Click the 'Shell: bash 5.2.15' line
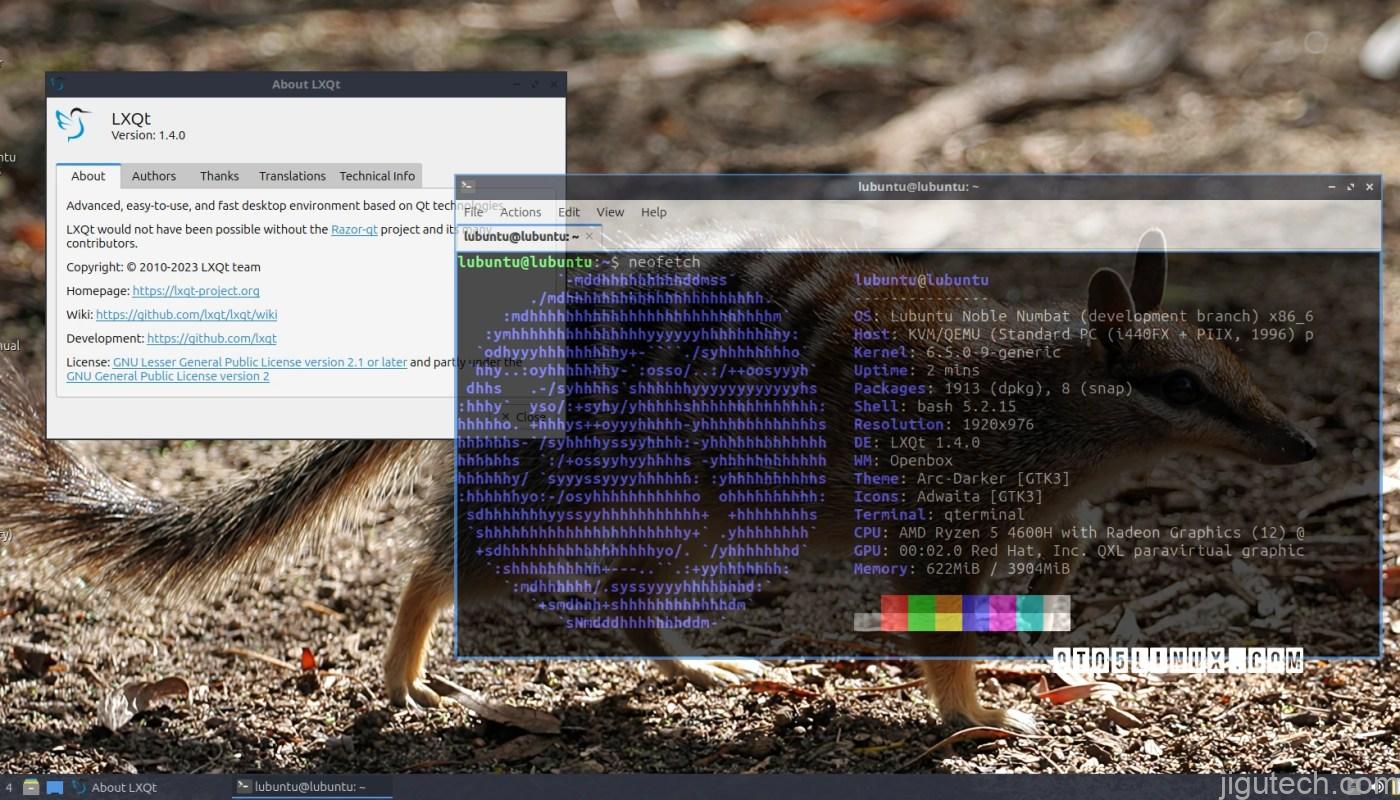 pos(935,406)
